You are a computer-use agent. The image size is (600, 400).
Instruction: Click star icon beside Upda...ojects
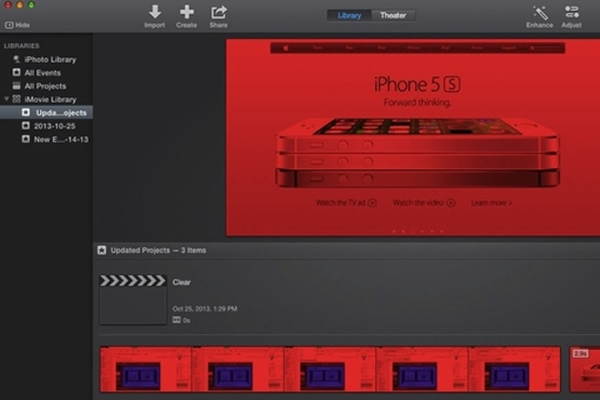pos(26,112)
